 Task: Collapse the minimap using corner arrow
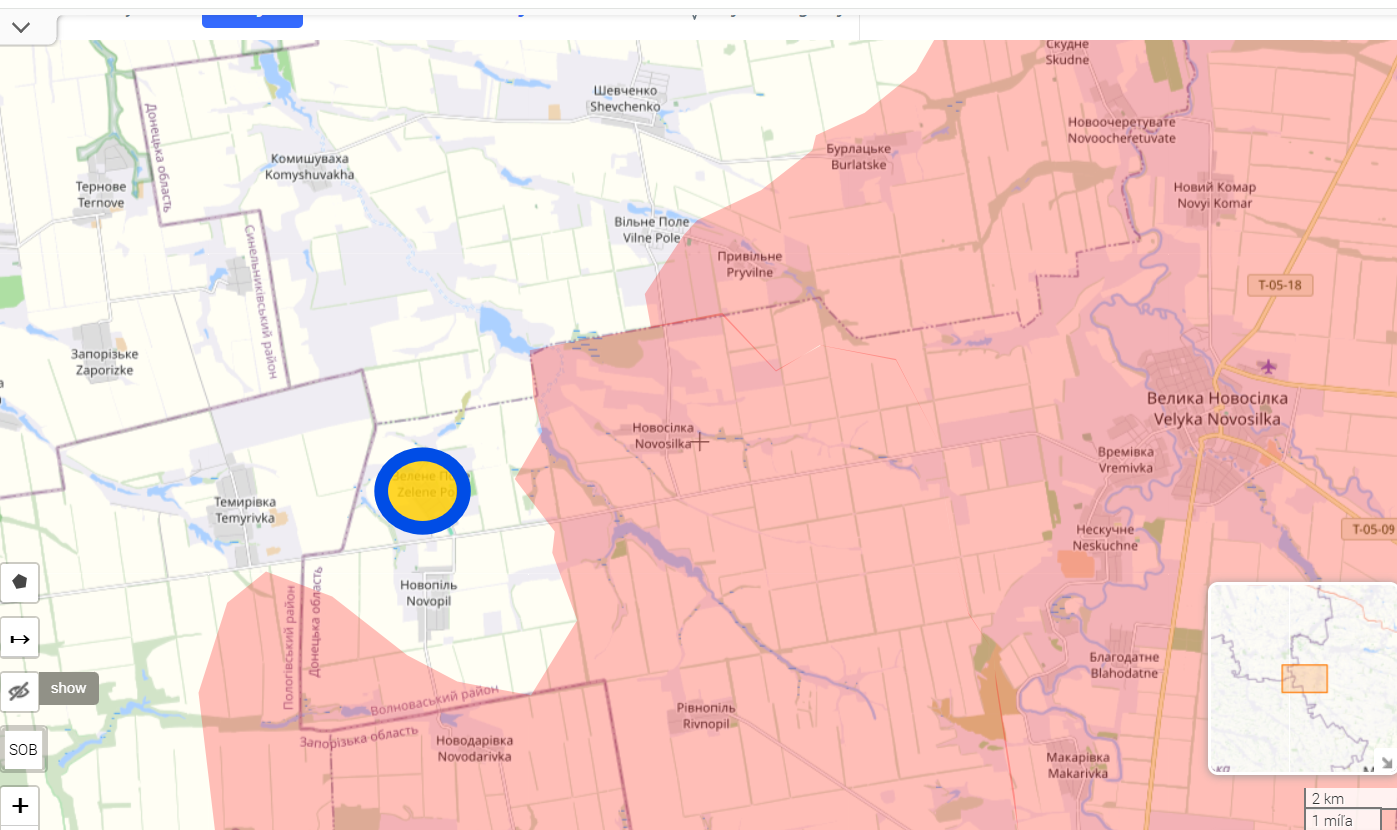tap(1386, 763)
